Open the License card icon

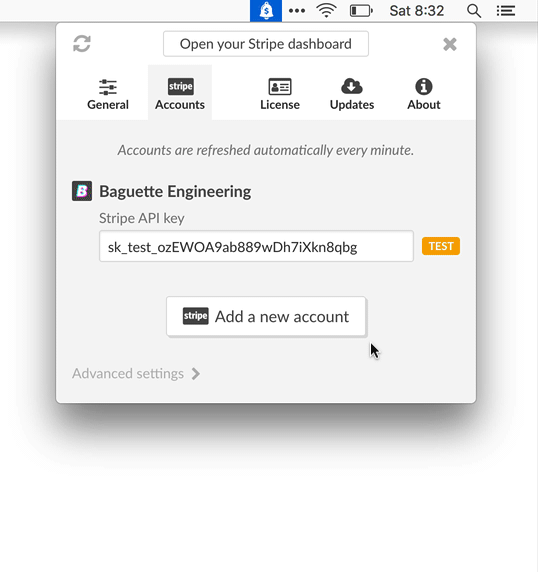click(x=280, y=87)
